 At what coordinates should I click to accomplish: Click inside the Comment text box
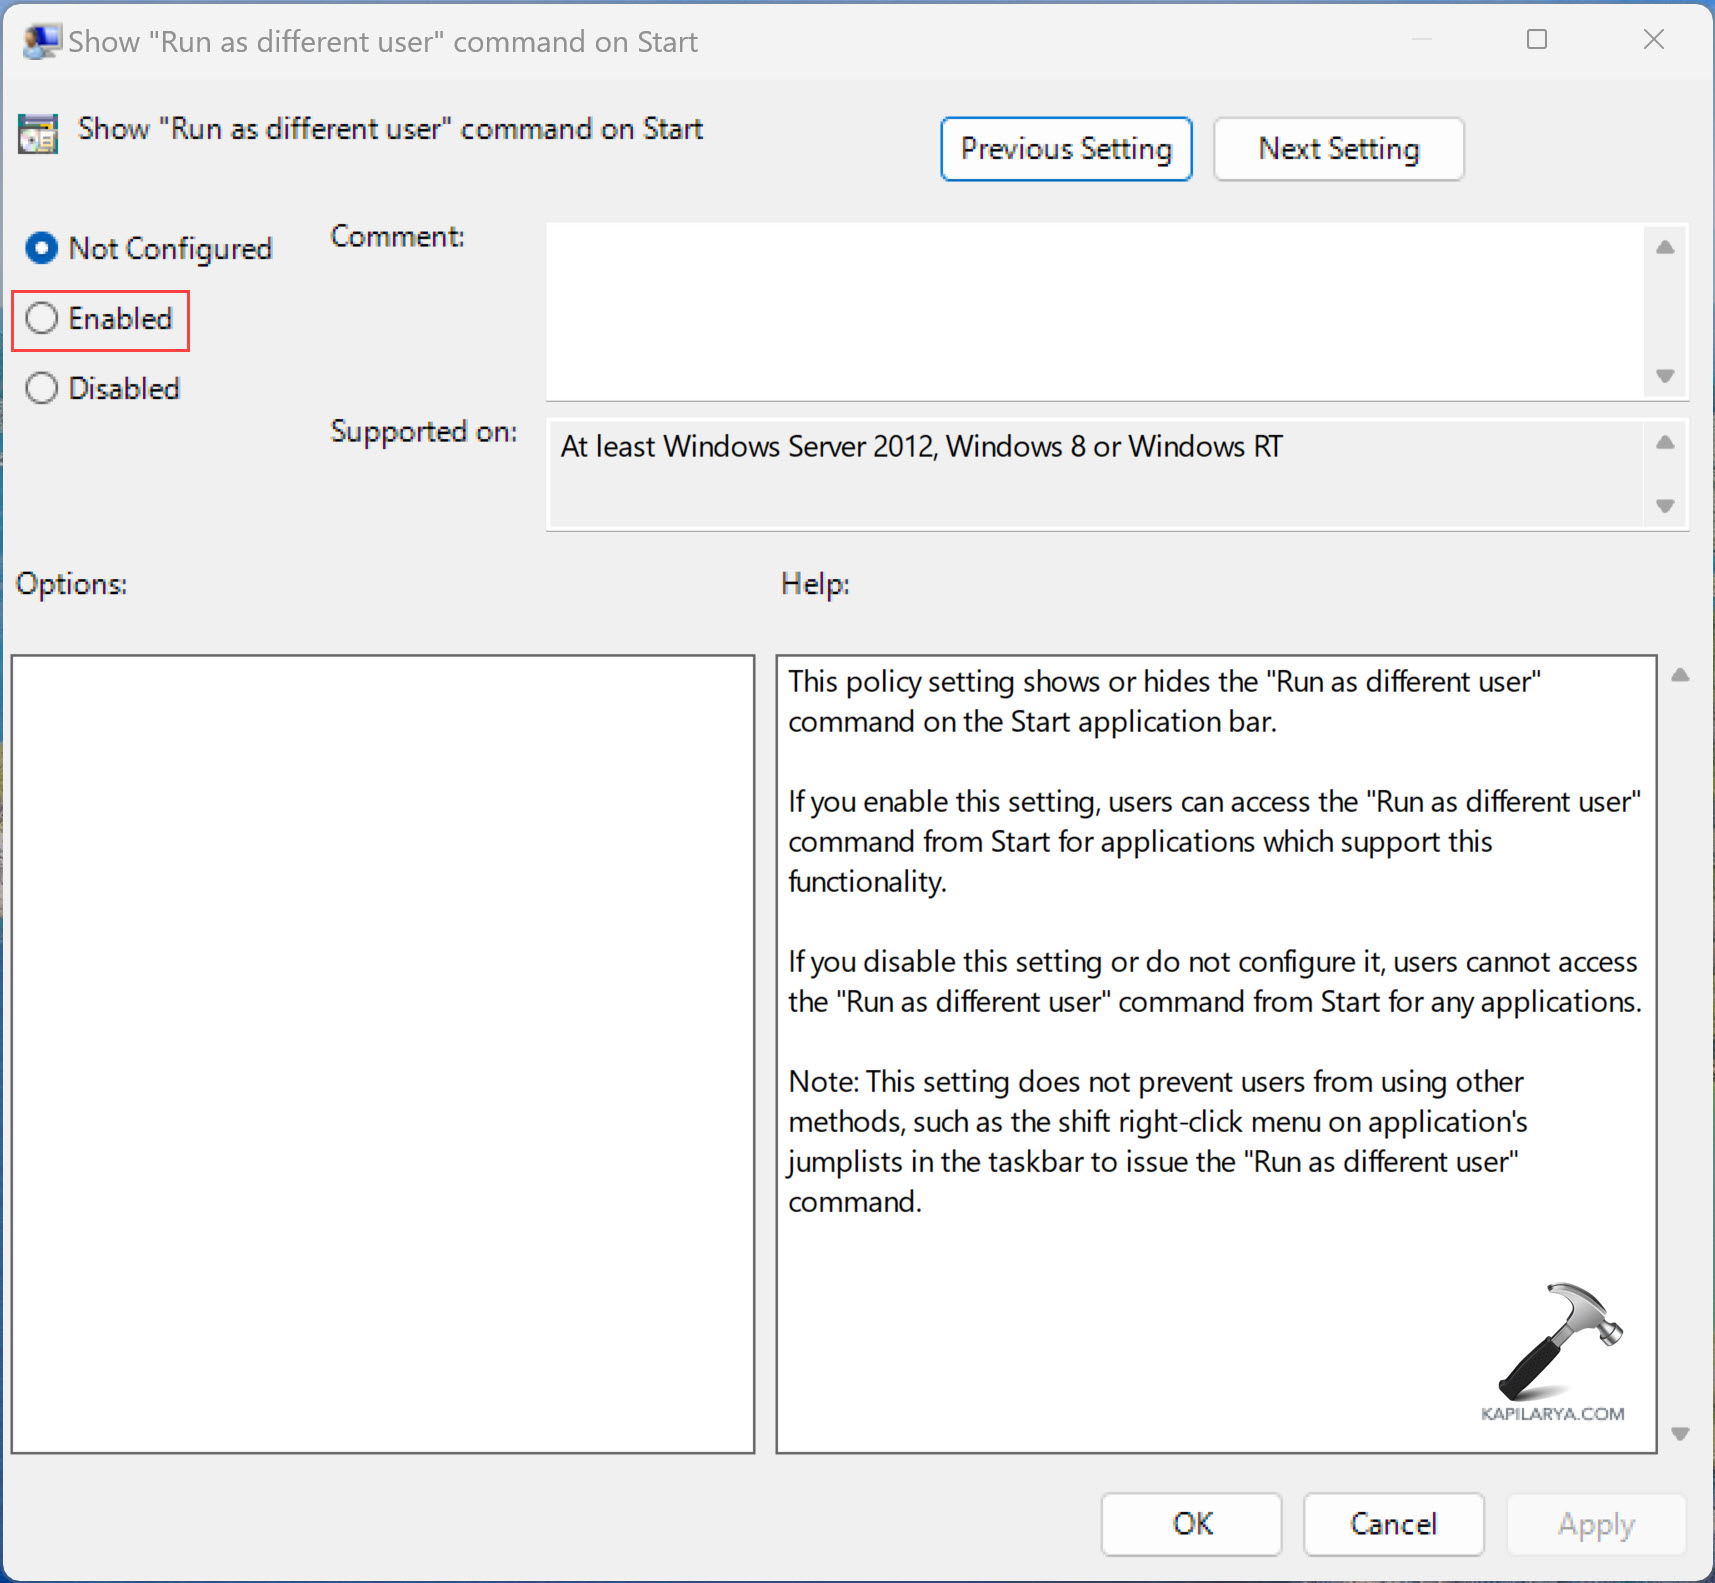(1093, 311)
